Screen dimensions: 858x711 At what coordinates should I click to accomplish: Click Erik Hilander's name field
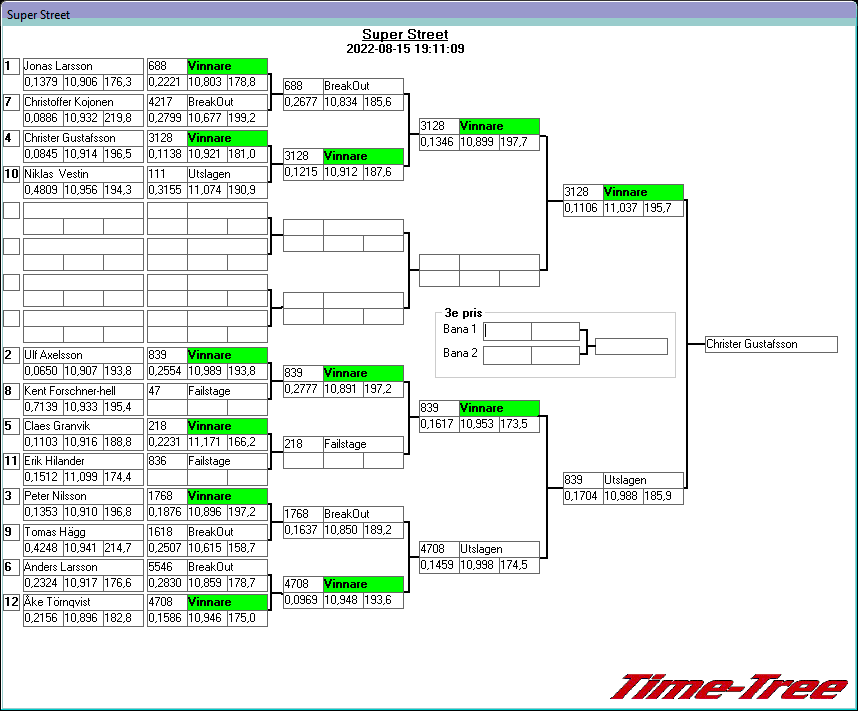coord(83,461)
